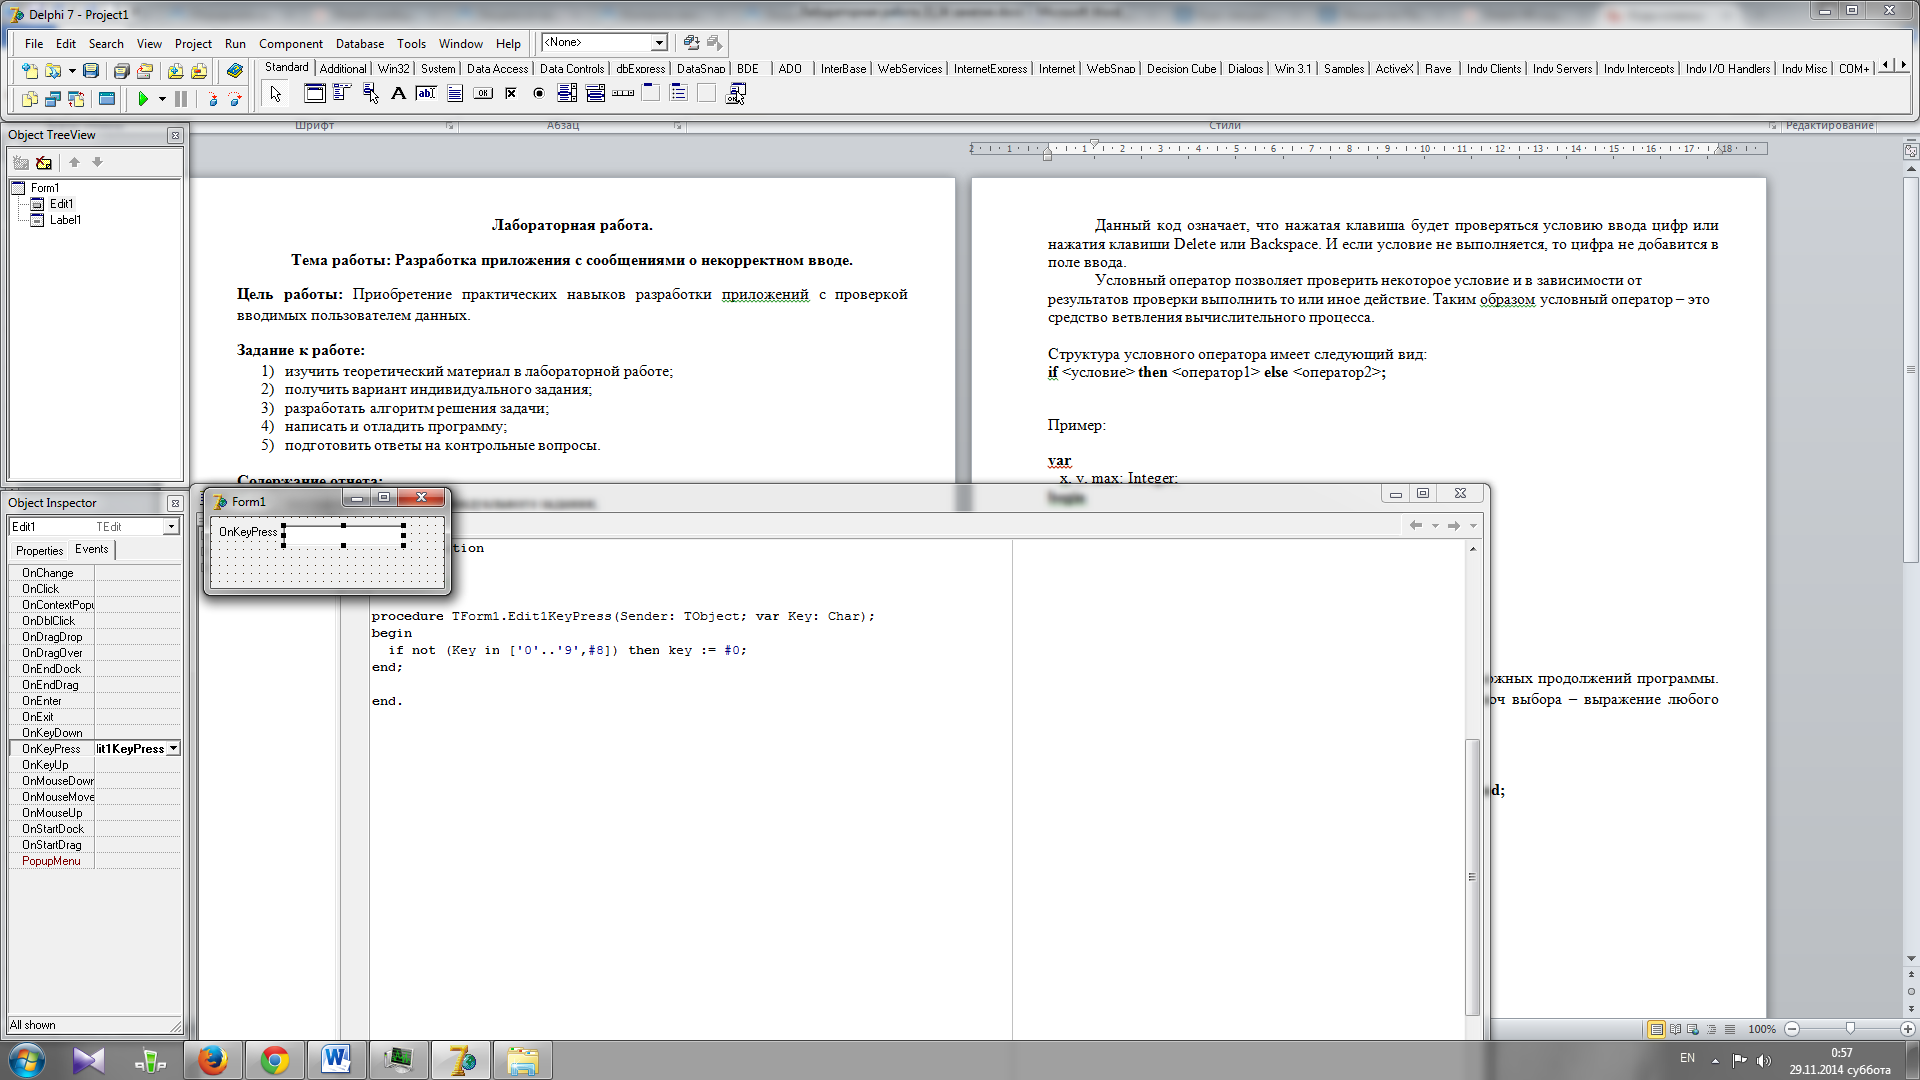This screenshot has width=1920, height=1080.
Task: Open the Tools menu
Action: (x=411, y=44)
